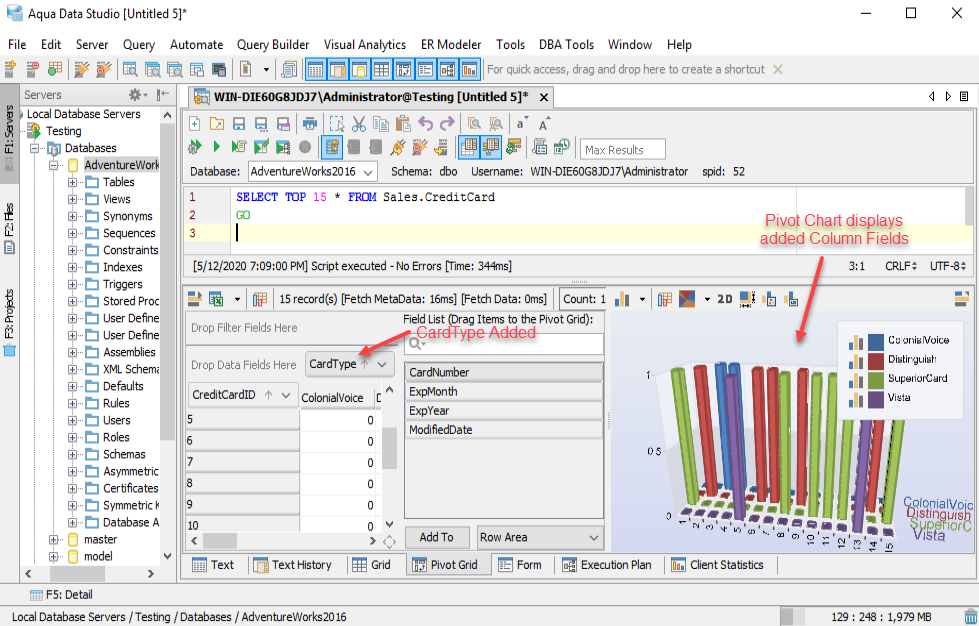The width and height of the screenshot is (979, 626).
Task: Run the script with green Execute arrow
Action: point(216,148)
